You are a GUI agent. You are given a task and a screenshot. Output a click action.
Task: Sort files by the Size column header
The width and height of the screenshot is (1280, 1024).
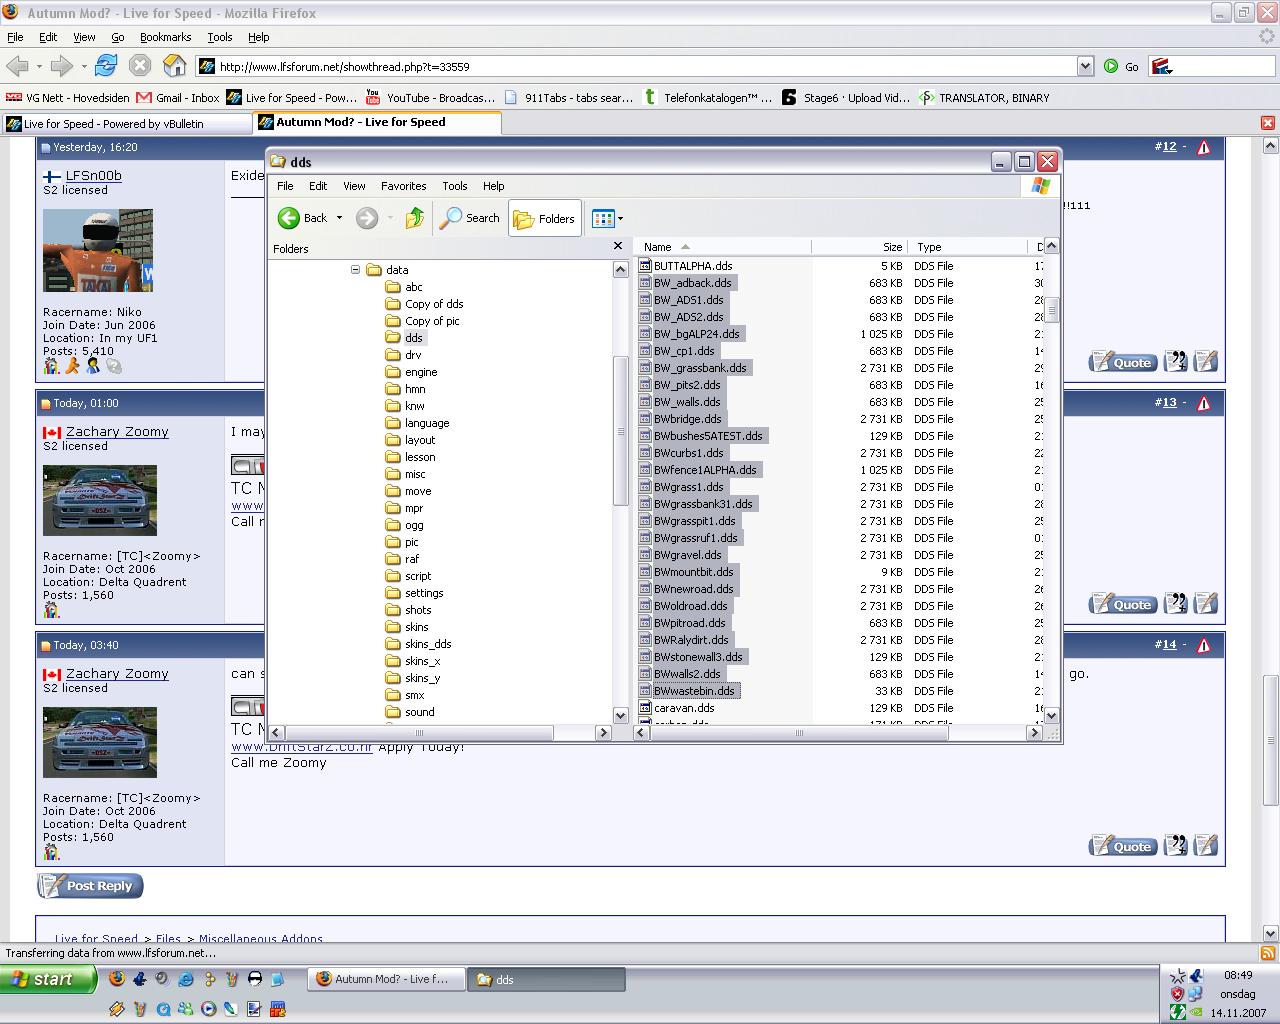coord(860,247)
